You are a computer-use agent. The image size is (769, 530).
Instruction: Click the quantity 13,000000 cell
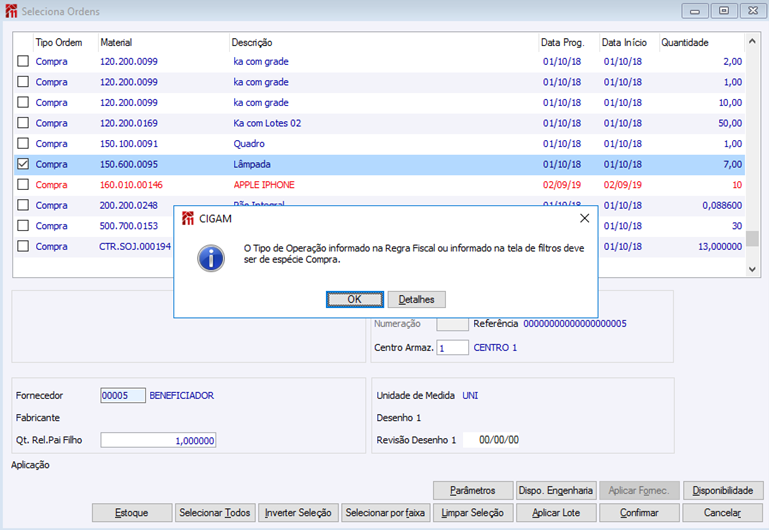point(720,247)
